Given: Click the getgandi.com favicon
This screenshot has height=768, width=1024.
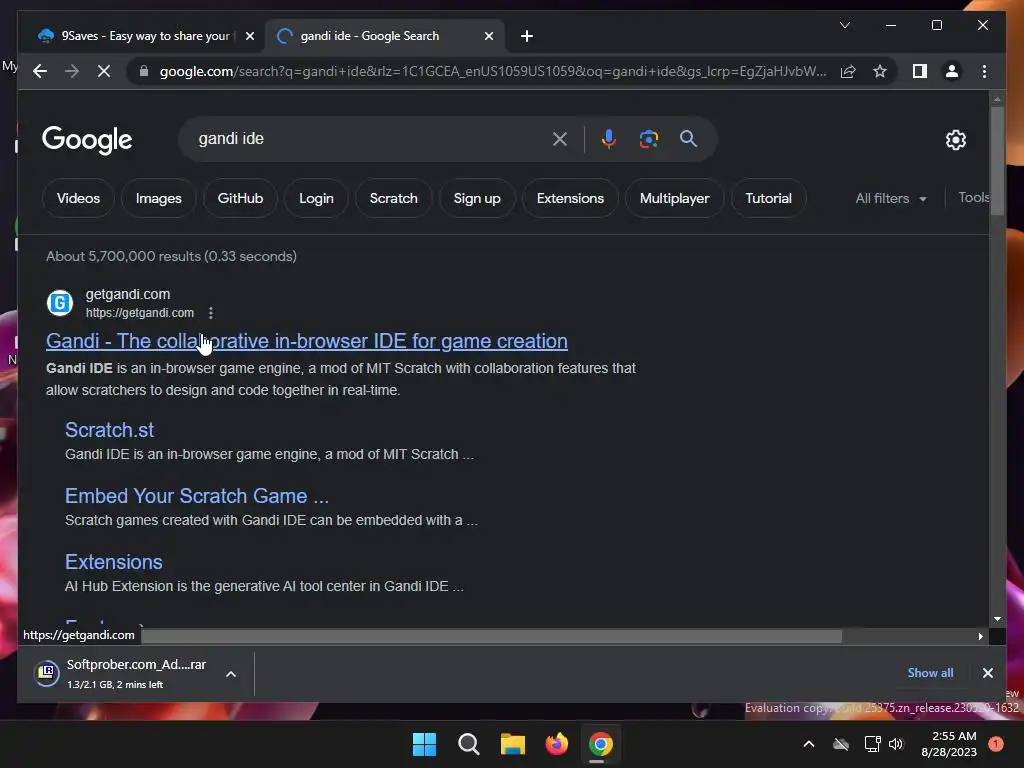Looking at the screenshot, I should pos(60,302).
